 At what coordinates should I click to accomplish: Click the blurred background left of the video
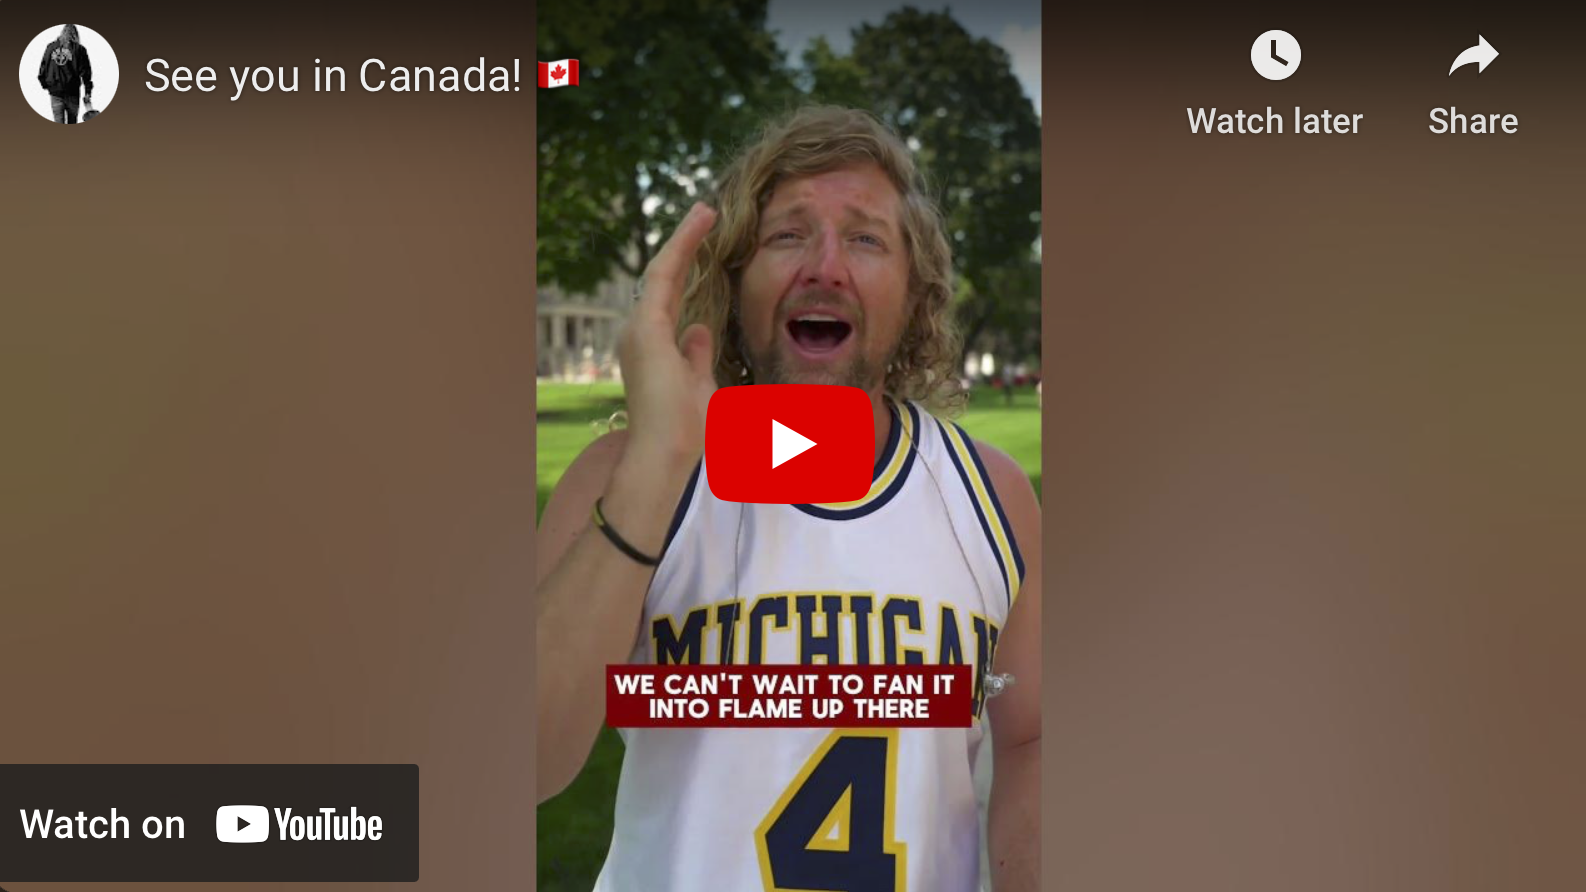click(x=268, y=450)
